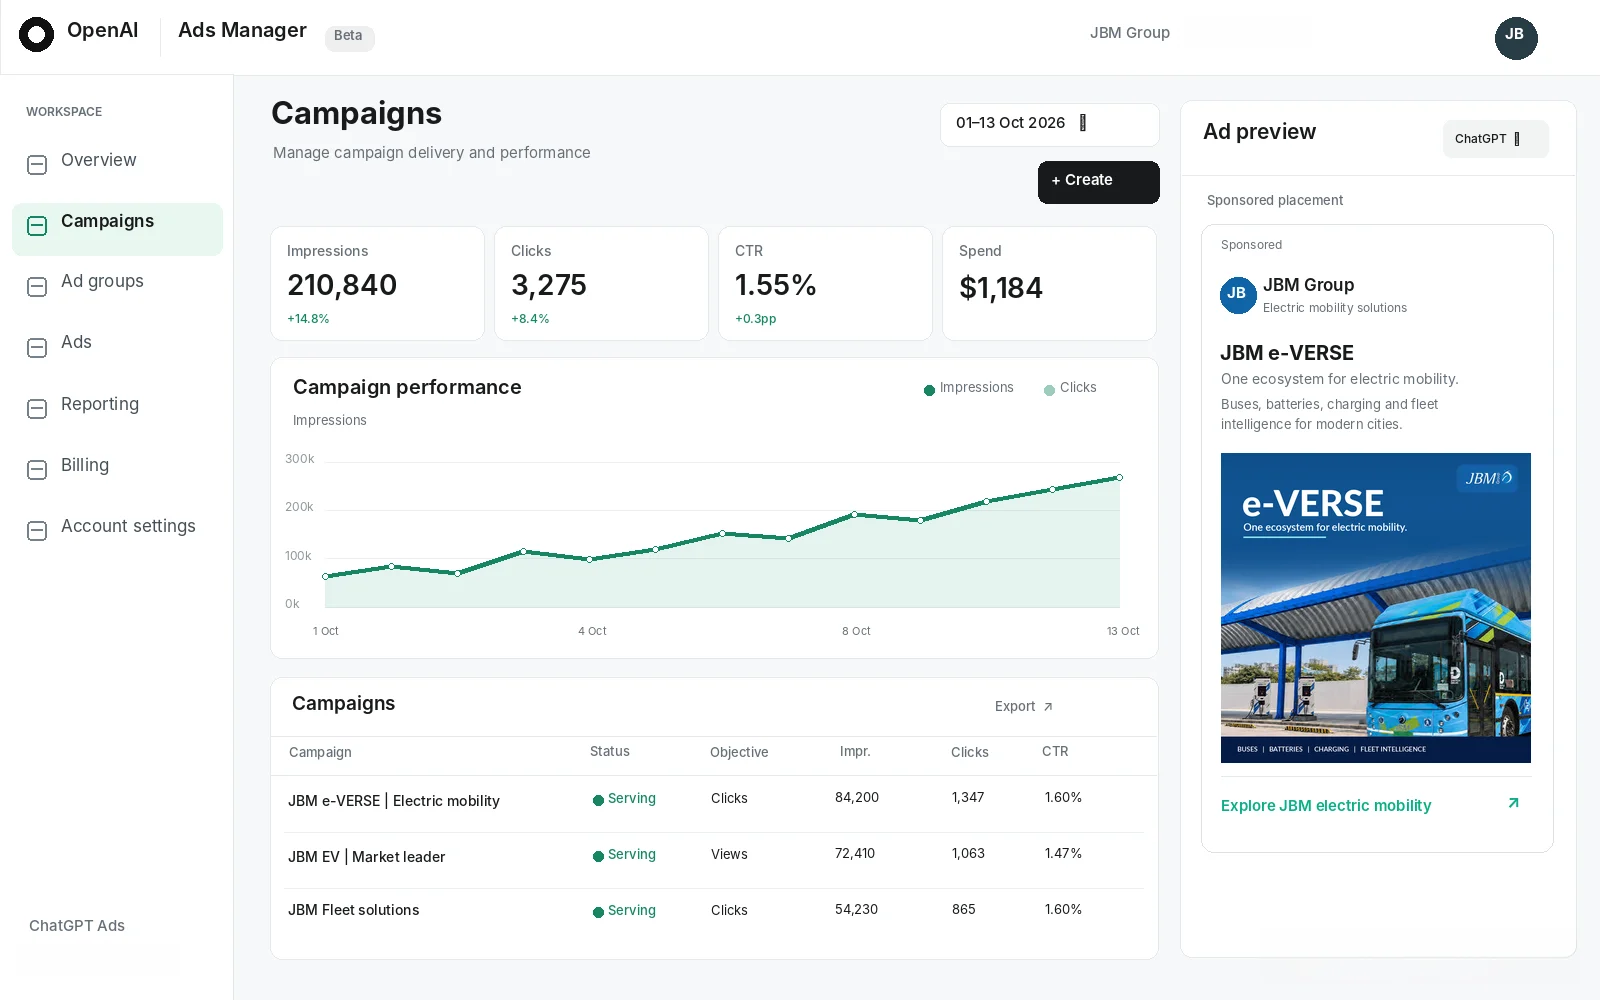Click the Account settings sidebar icon
Image resolution: width=1600 pixels, height=1000 pixels.
(x=37, y=531)
